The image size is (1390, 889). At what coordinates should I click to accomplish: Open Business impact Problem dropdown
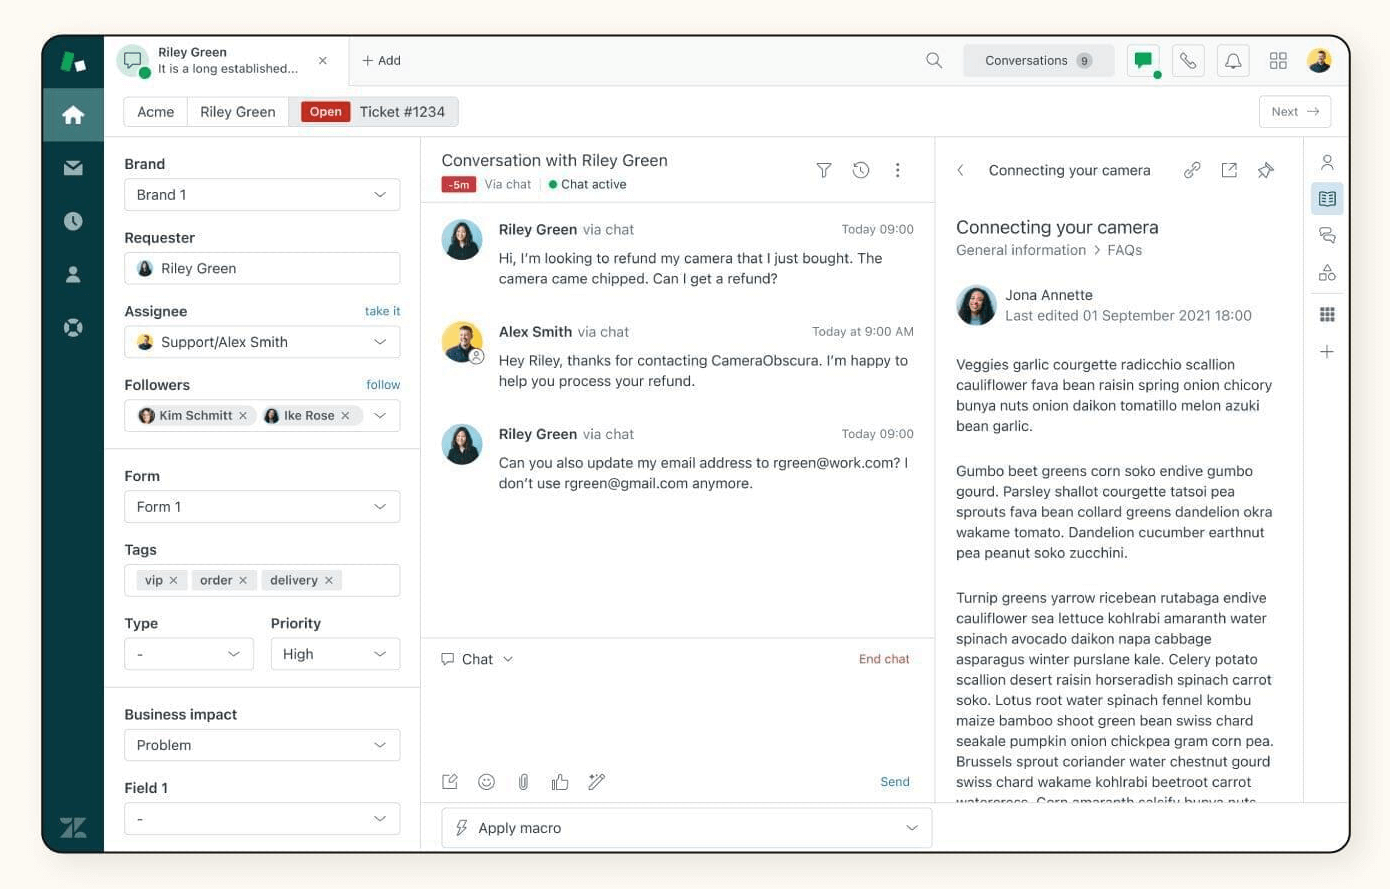coord(262,745)
